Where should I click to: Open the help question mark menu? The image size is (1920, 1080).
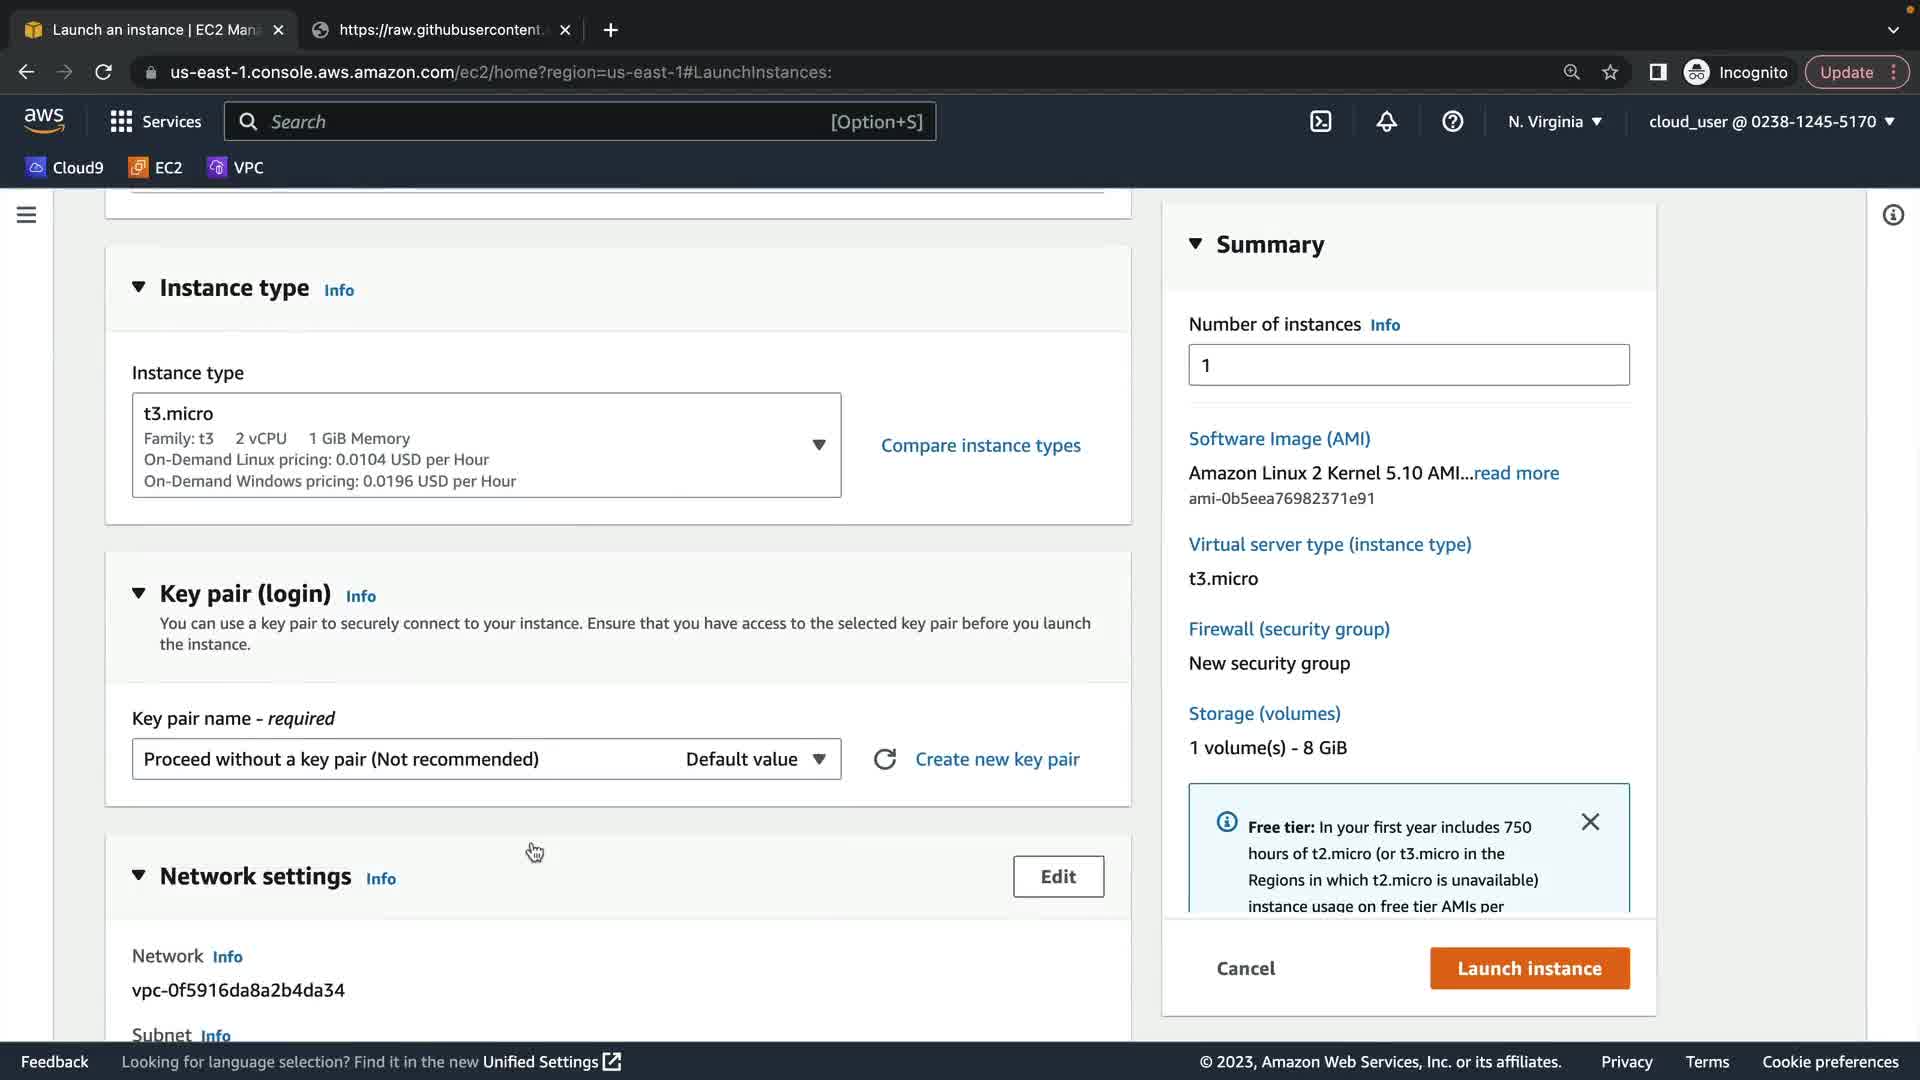1452,122
